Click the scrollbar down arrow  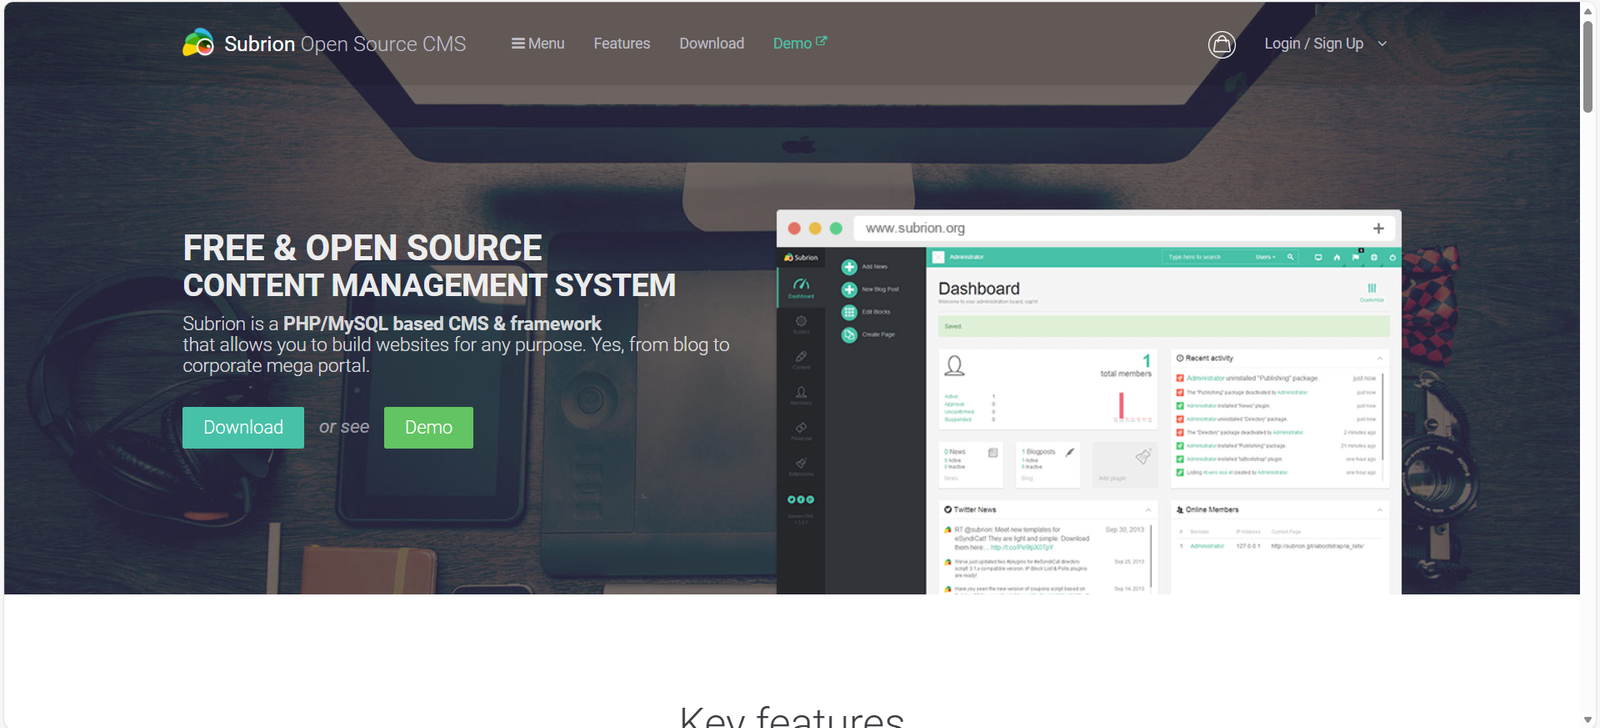pos(1588,719)
